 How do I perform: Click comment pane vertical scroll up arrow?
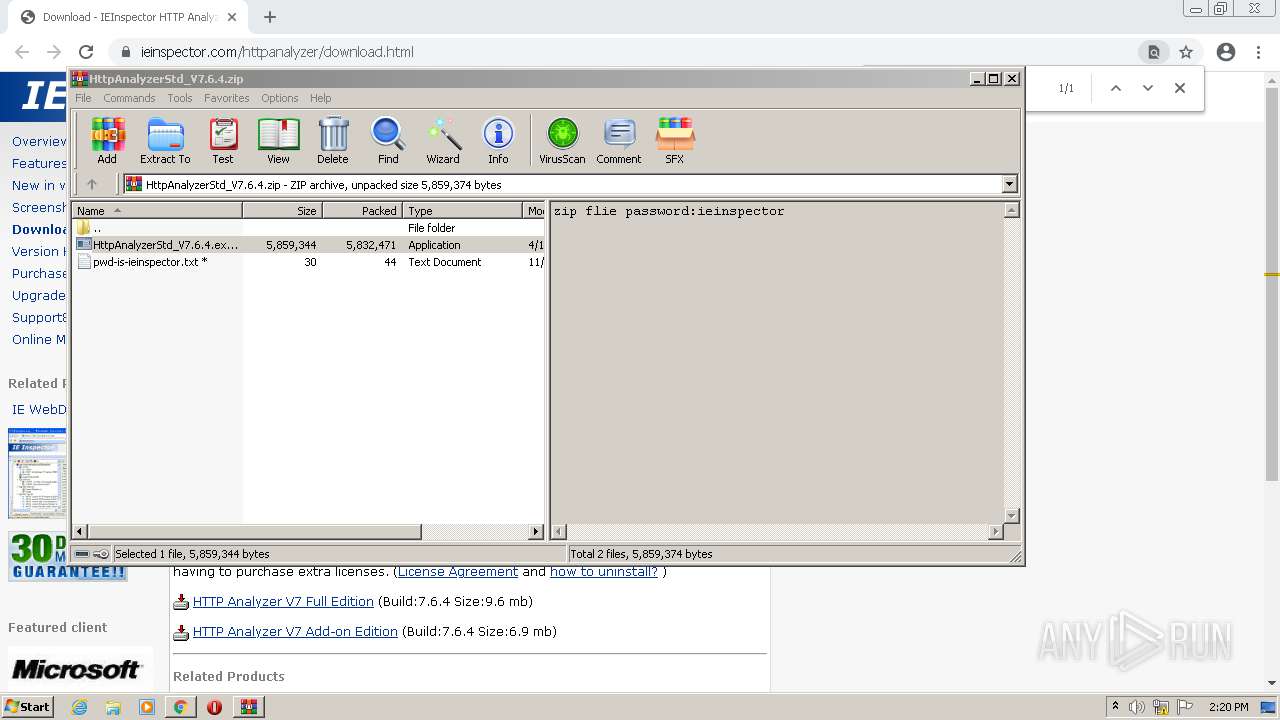[x=1011, y=210]
